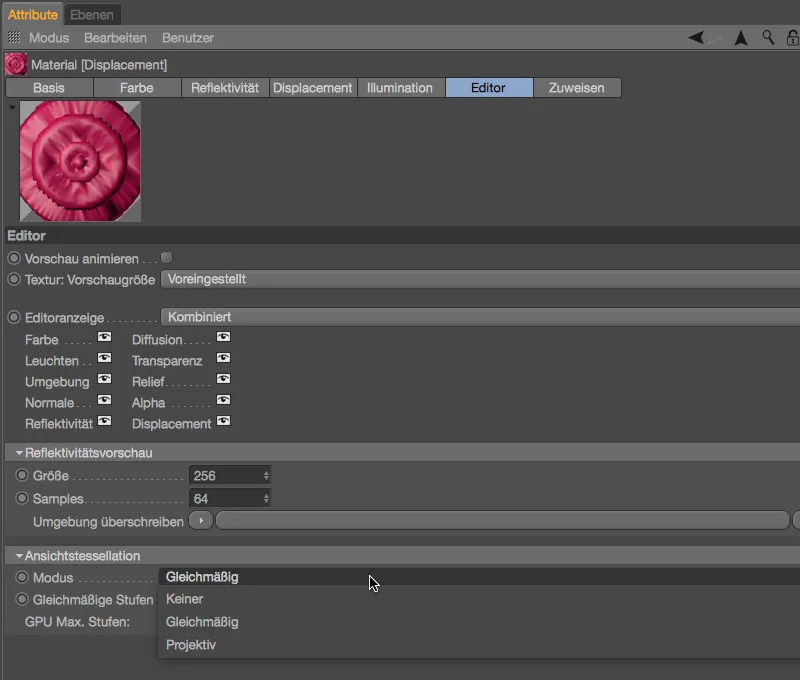Open the Basis material tab
Viewport: 800px width, 680px height.
[49, 88]
